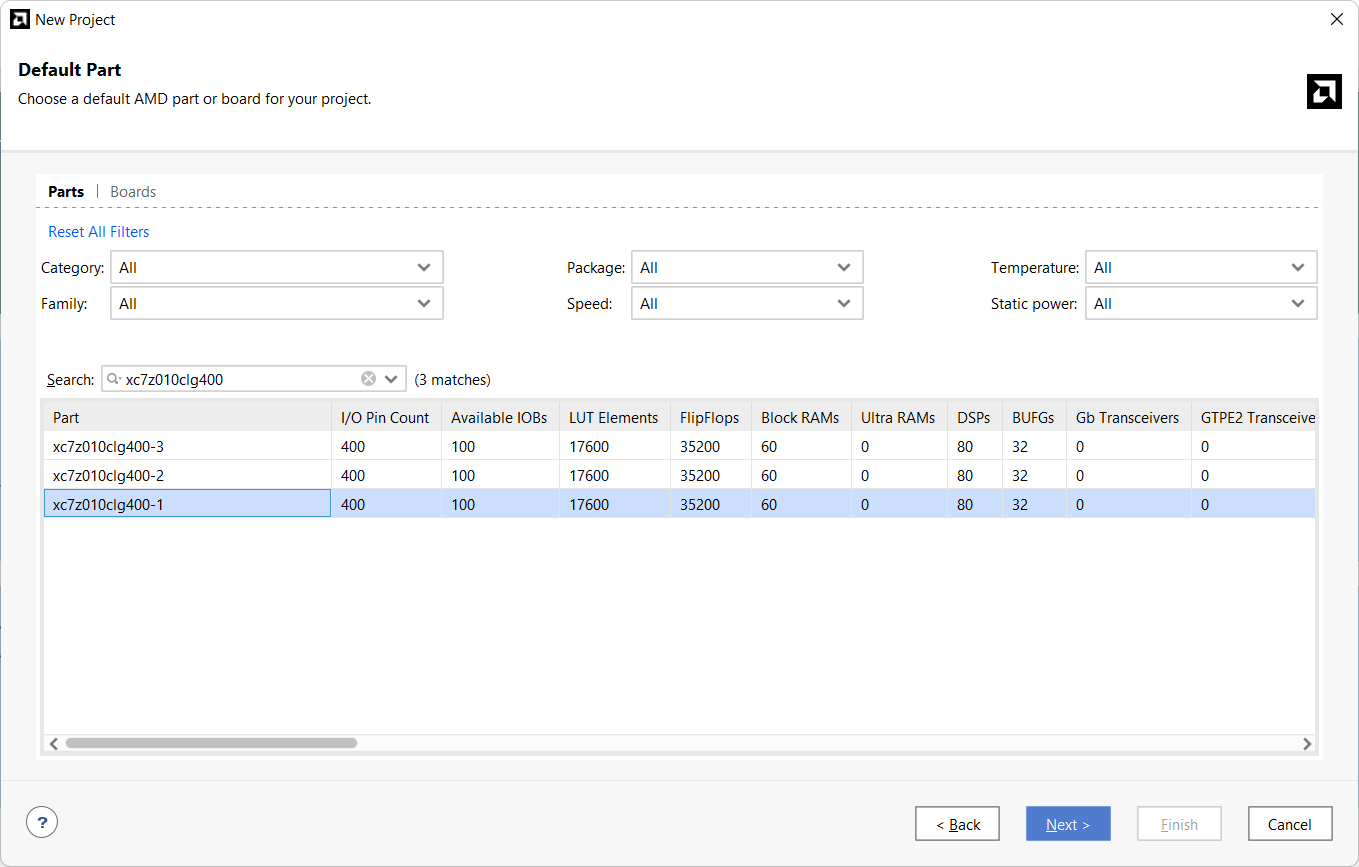1359x867 pixels.
Task: Open the Temperature dropdown
Action: (1200, 268)
